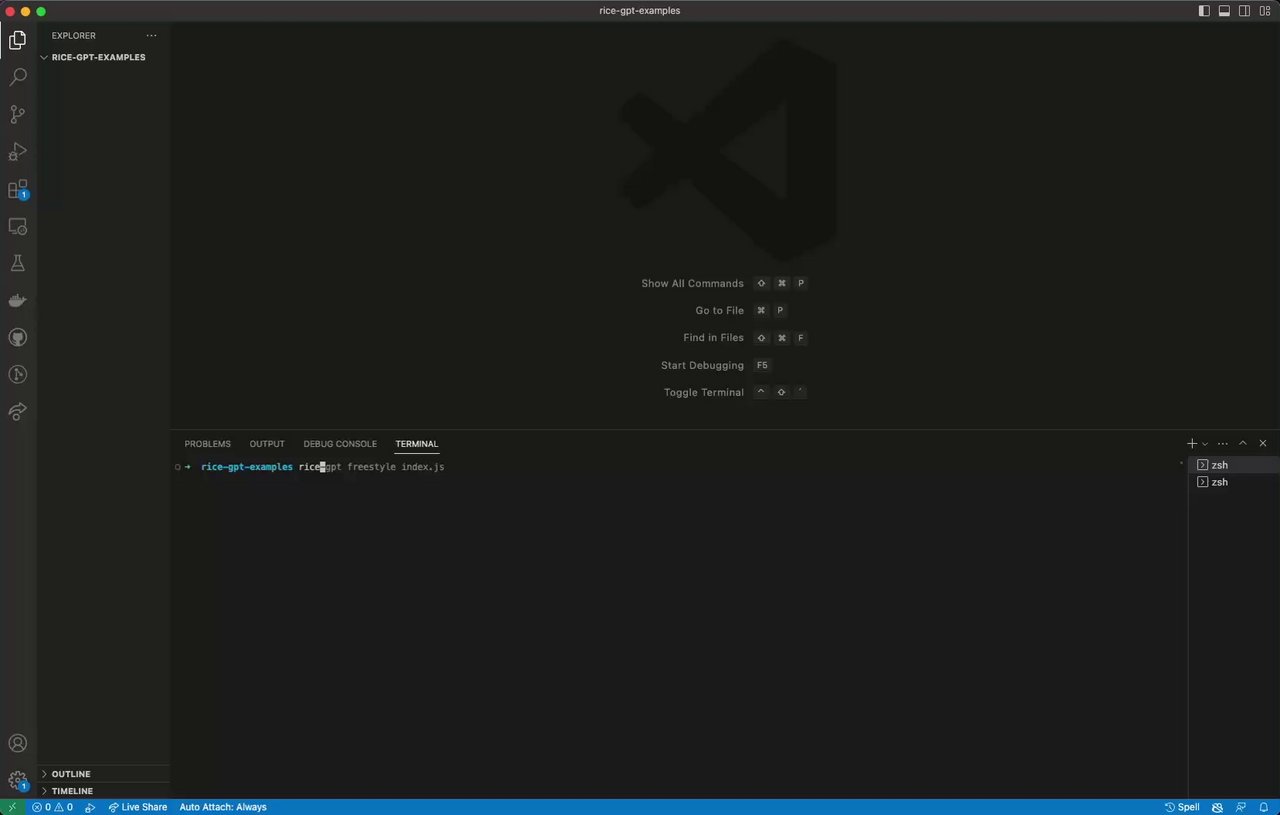1280x815 pixels.
Task: Click Auto Attach: Always status item
Action: click(x=223, y=807)
